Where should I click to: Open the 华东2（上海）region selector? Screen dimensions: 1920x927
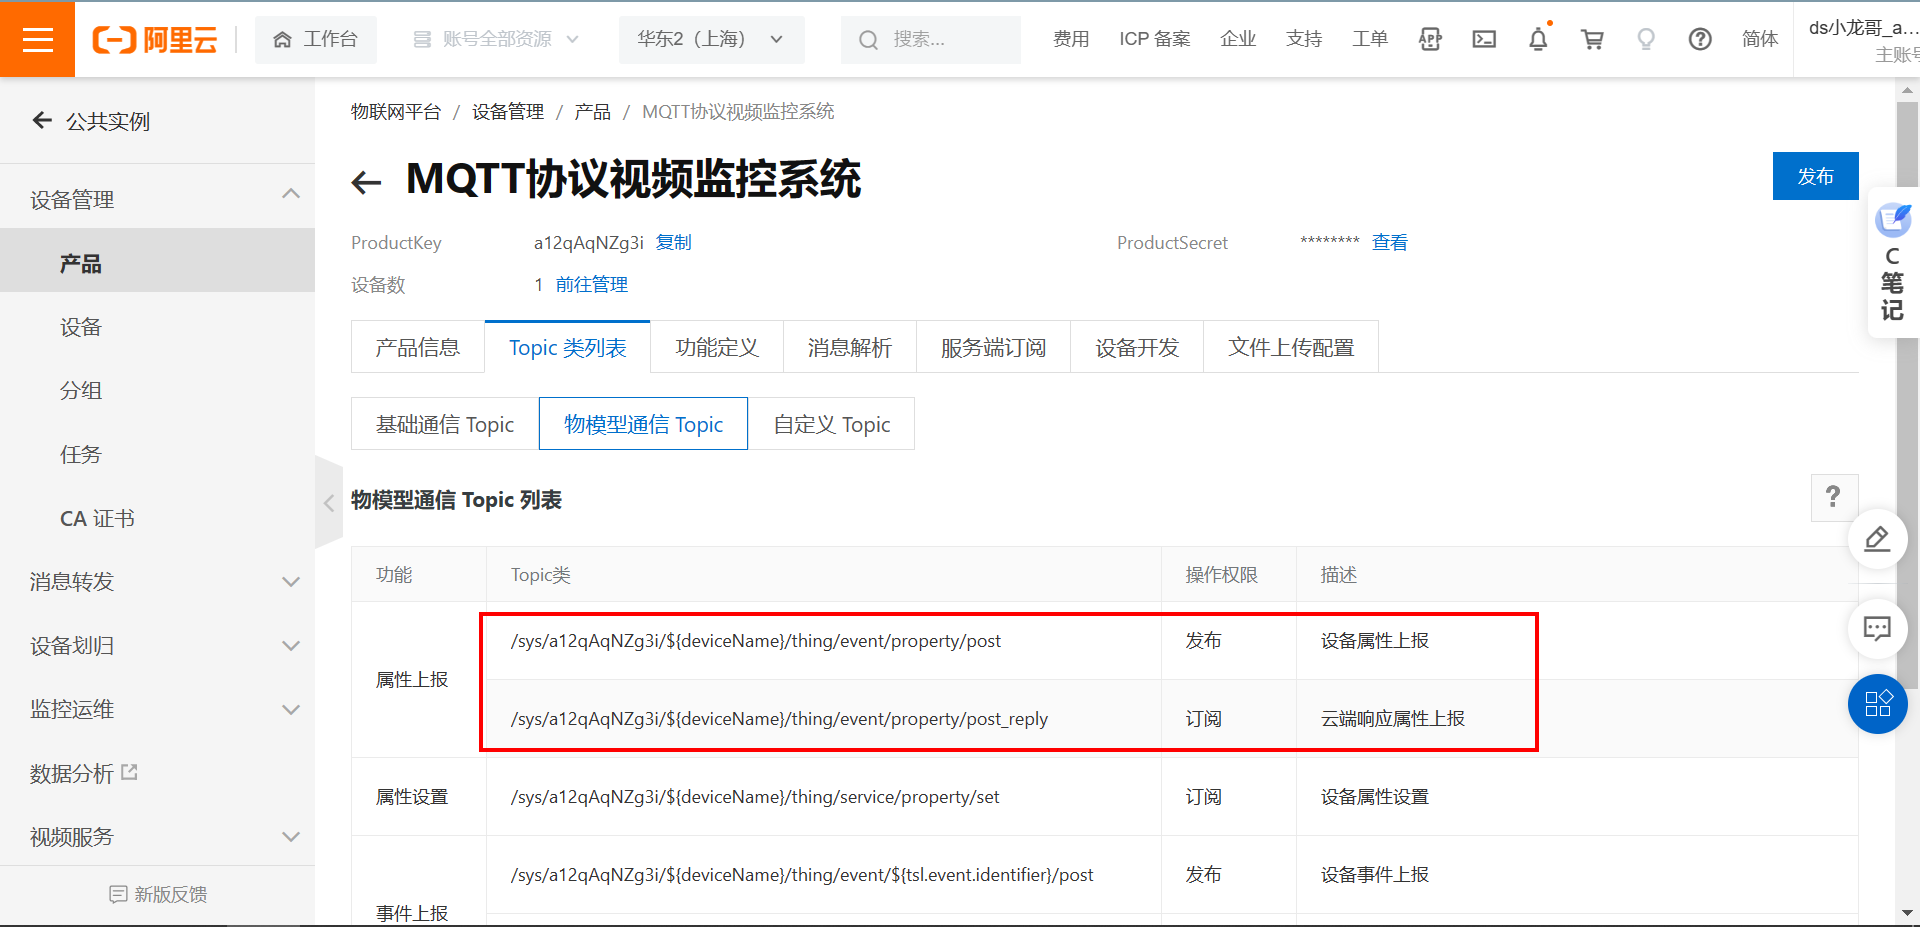click(711, 39)
